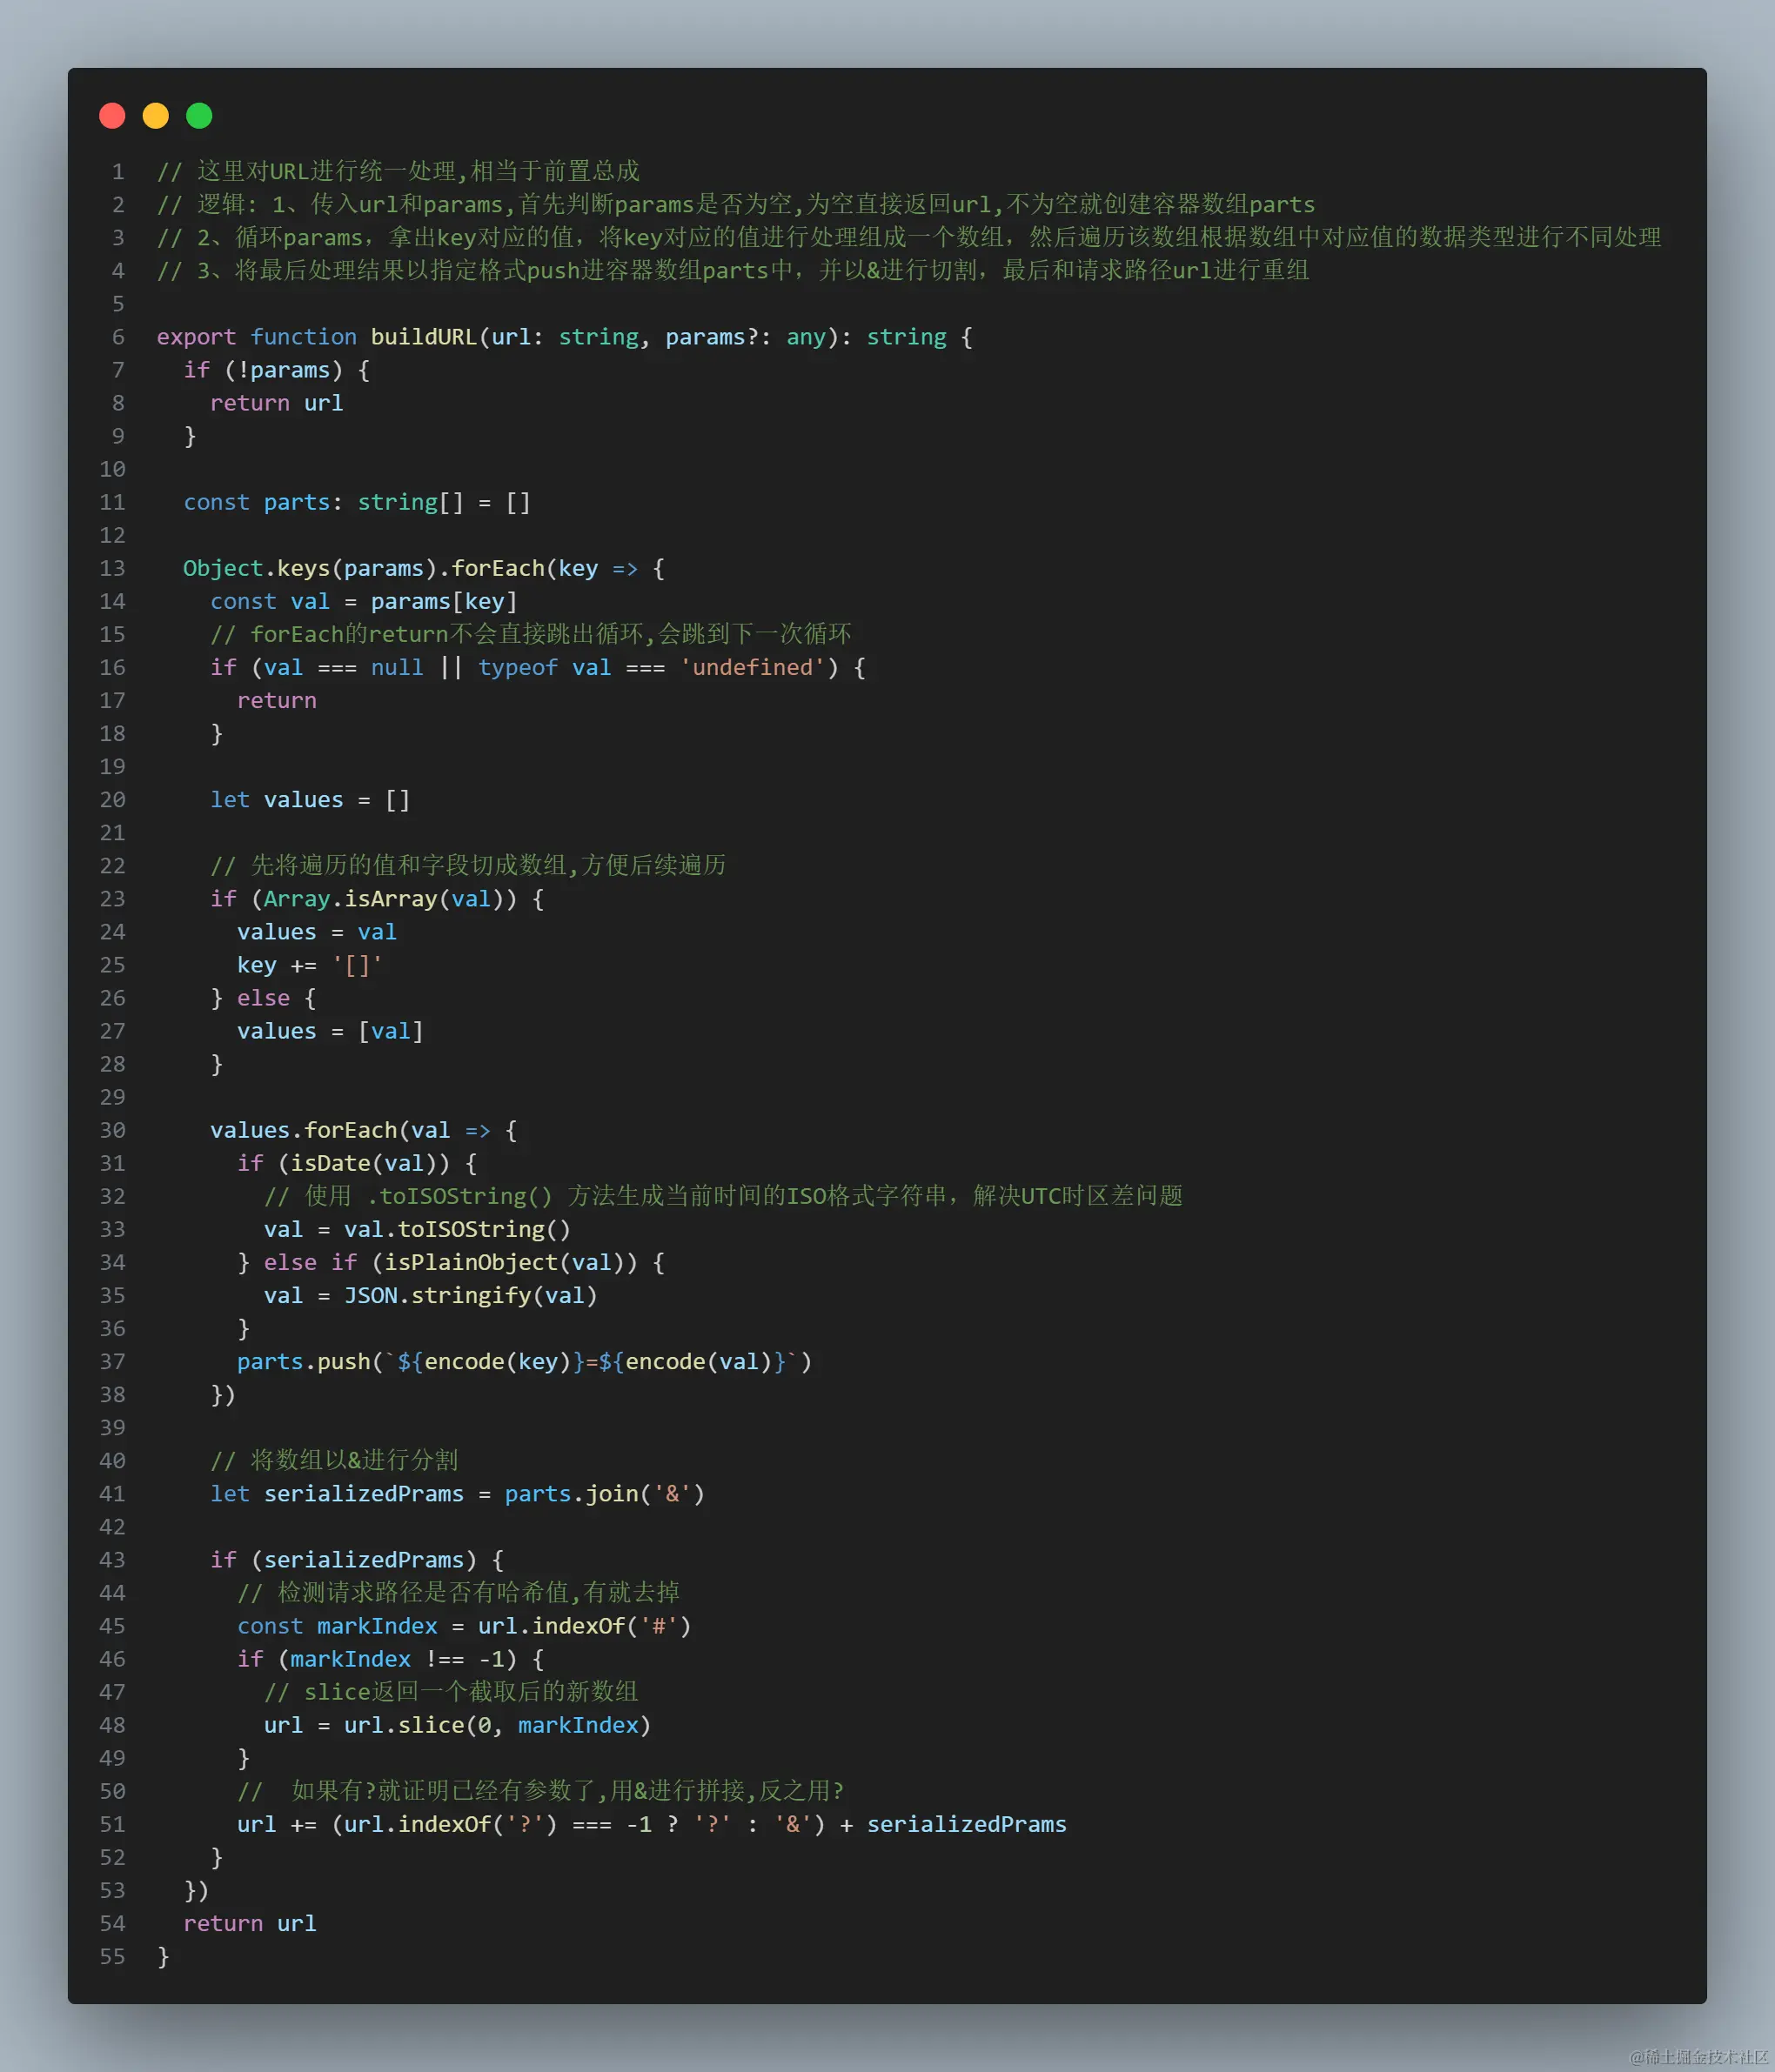Click the Array.isArray(val) condition

[383, 898]
